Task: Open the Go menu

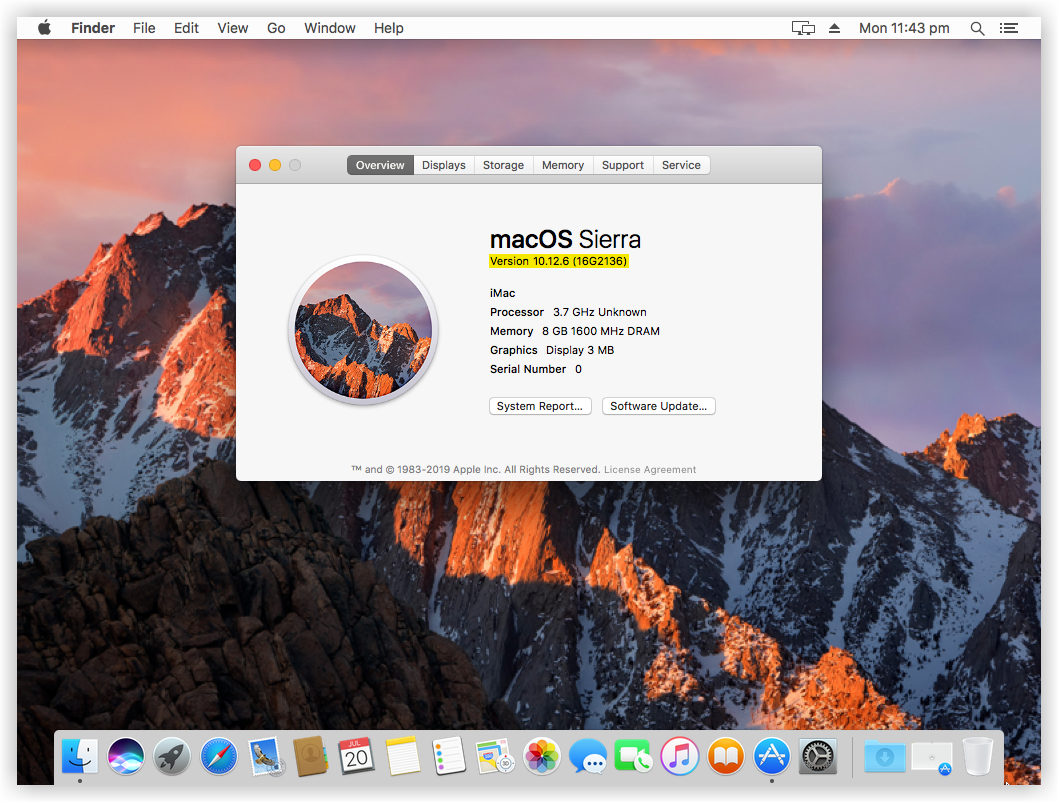Action: tap(276, 28)
